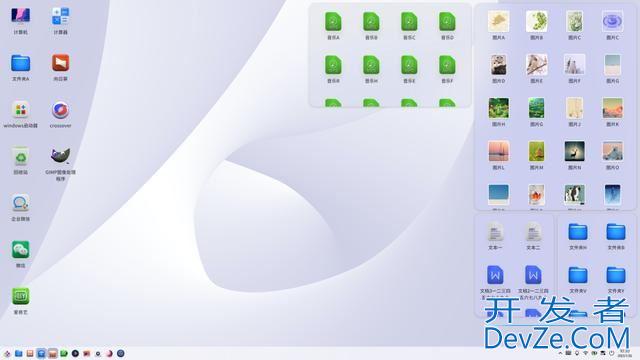Select the 图片H green forest thumbnail
The height and width of the screenshot is (360, 640).
[498, 108]
